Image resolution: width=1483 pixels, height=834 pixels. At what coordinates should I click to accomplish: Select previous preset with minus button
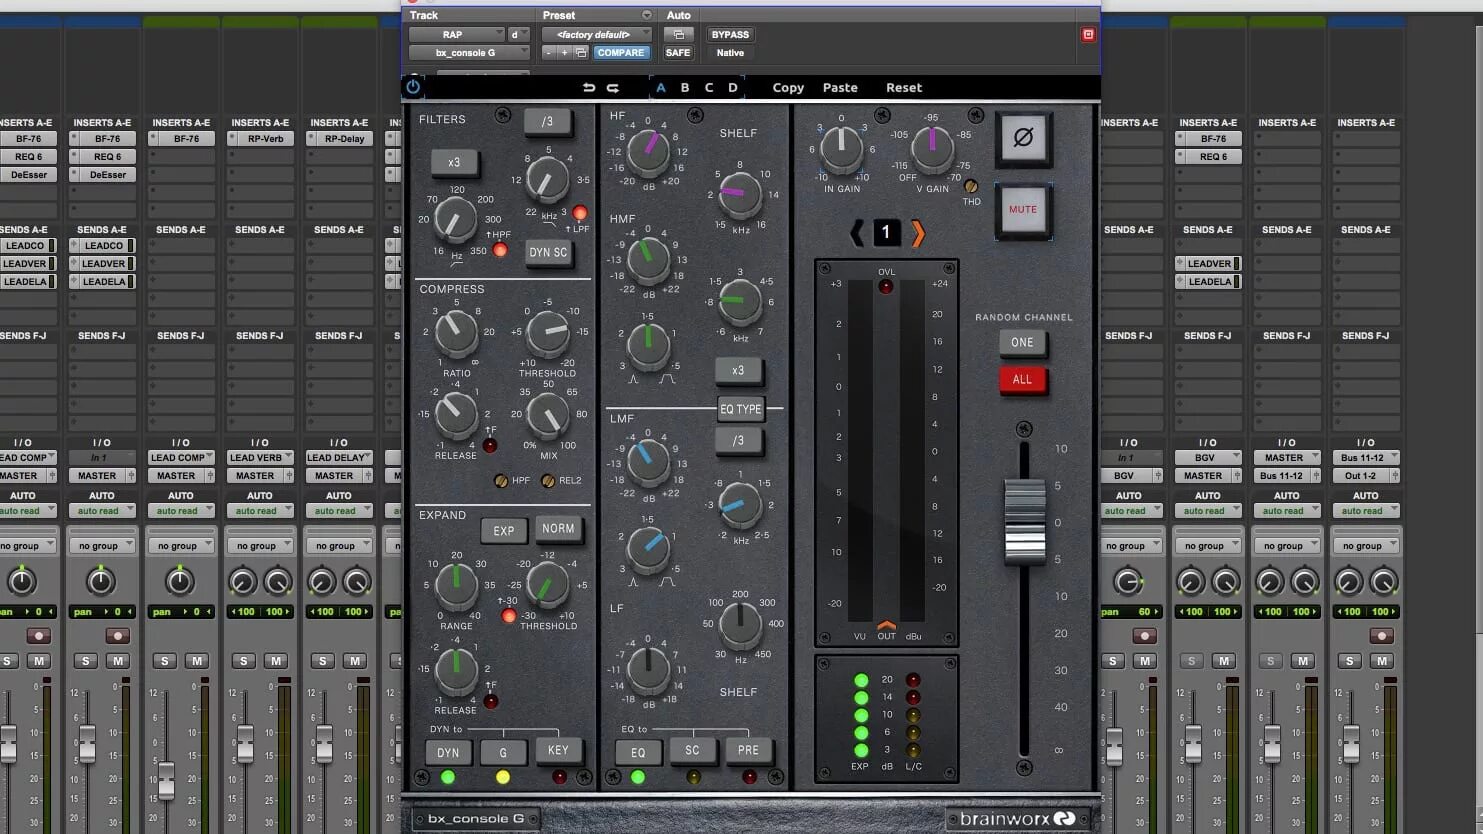pos(549,53)
